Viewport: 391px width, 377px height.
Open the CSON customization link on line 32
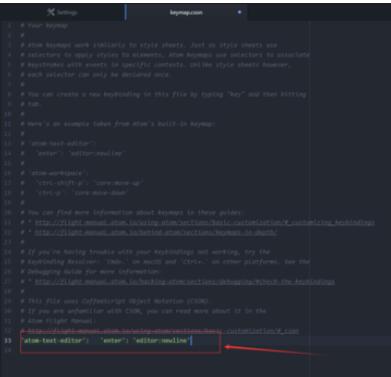coord(163,331)
